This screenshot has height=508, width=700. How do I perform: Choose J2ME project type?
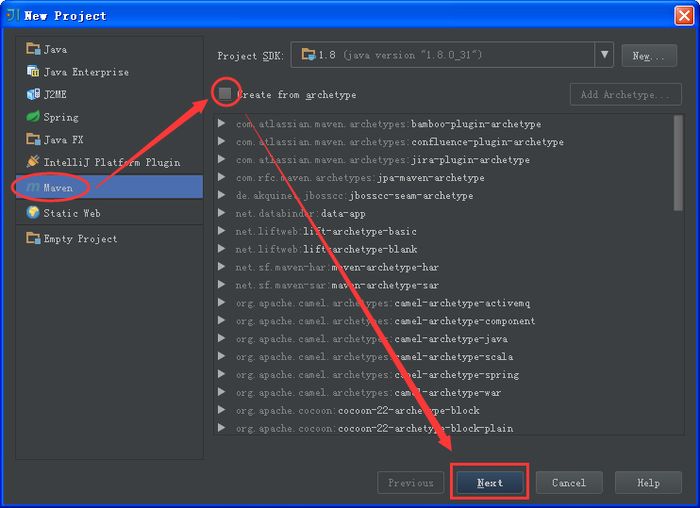[109, 94]
